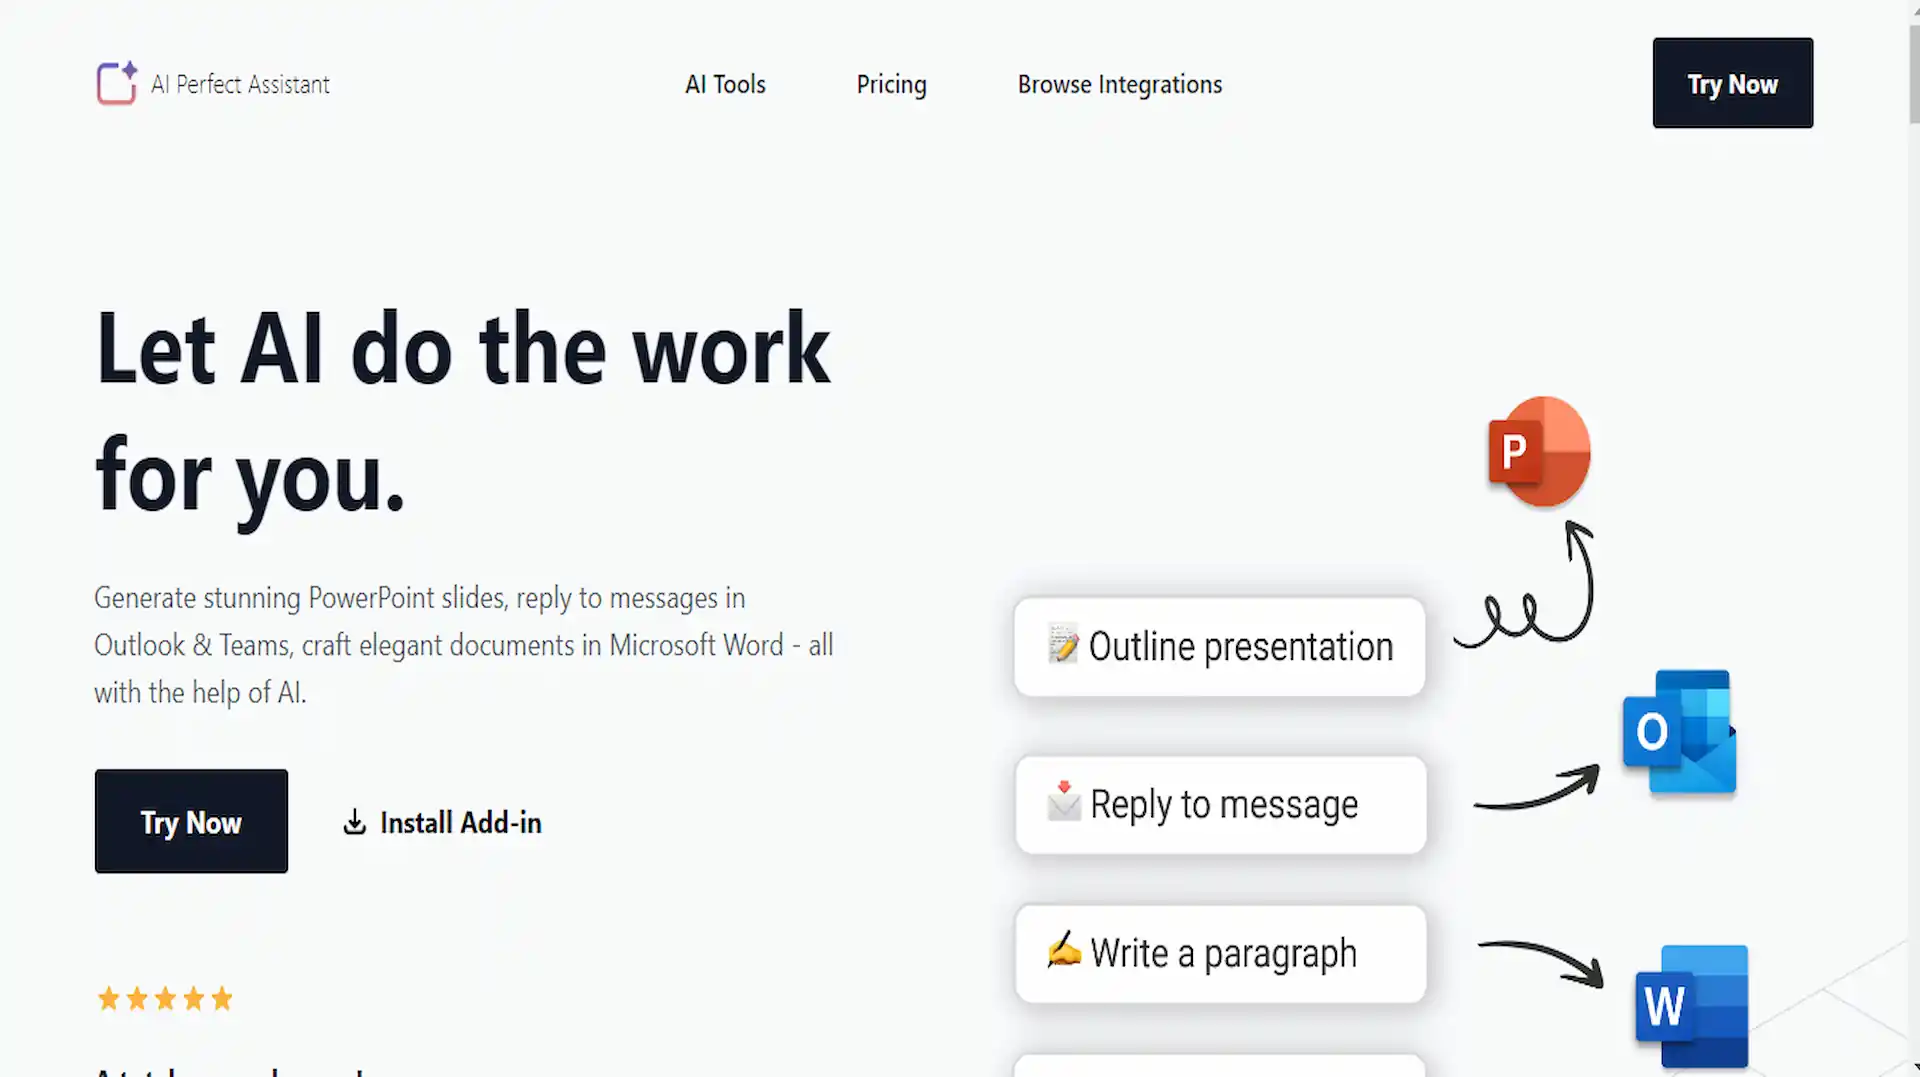Go to the Pricing page
This screenshot has width=1920, height=1077.
(x=891, y=85)
